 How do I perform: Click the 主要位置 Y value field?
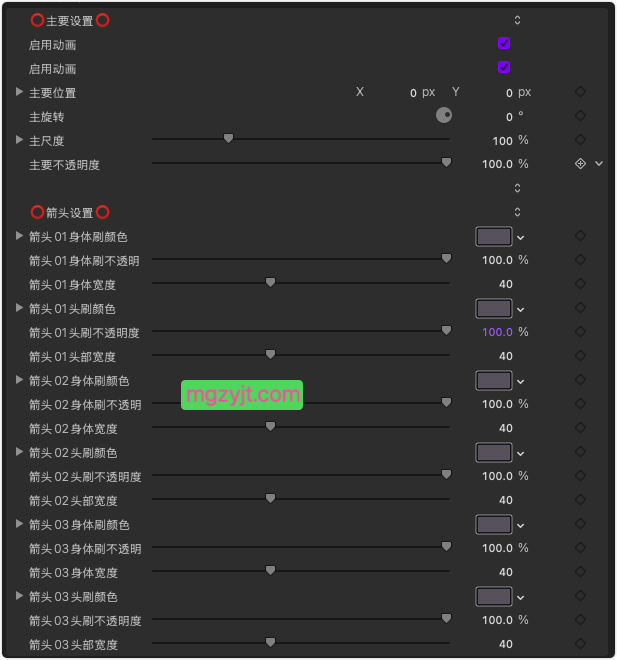click(x=509, y=93)
